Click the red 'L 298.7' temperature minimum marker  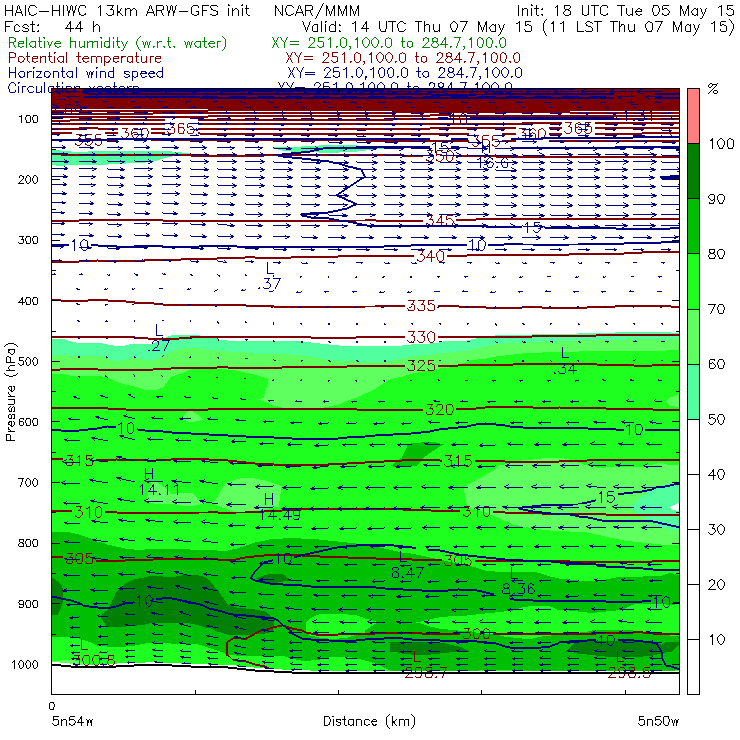tap(425, 665)
